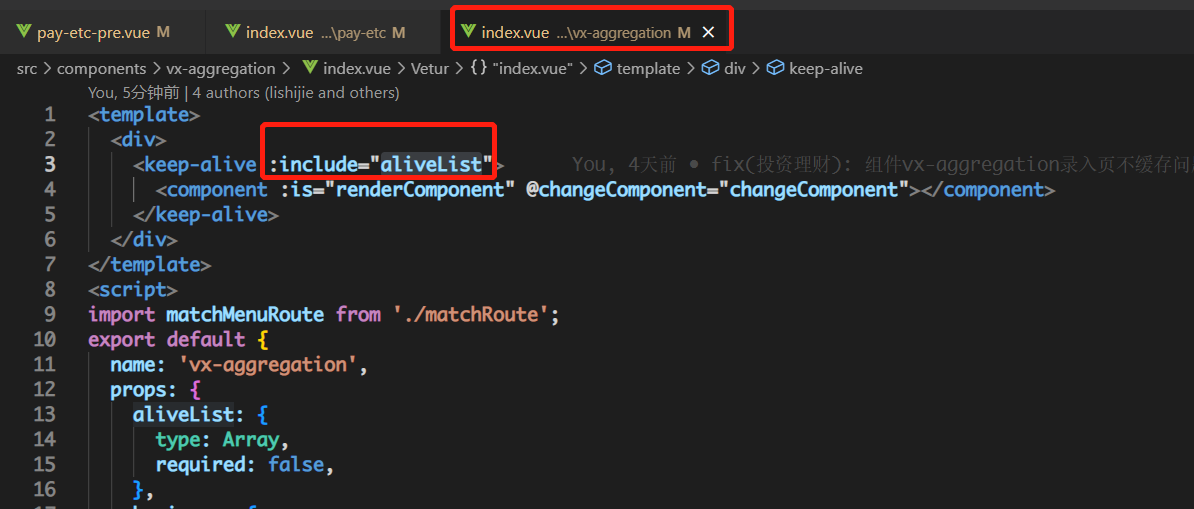Click the aliveList attribute value on line 3
Image resolution: width=1194 pixels, height=509 pixels.
click(431, 164)
